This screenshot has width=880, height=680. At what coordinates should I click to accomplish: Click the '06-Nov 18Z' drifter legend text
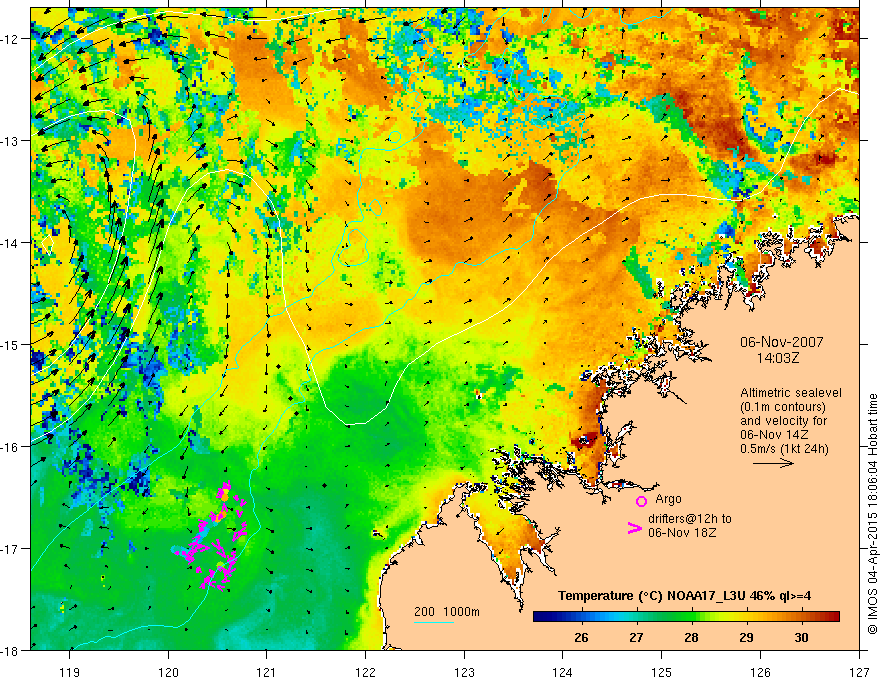[682, 532]
